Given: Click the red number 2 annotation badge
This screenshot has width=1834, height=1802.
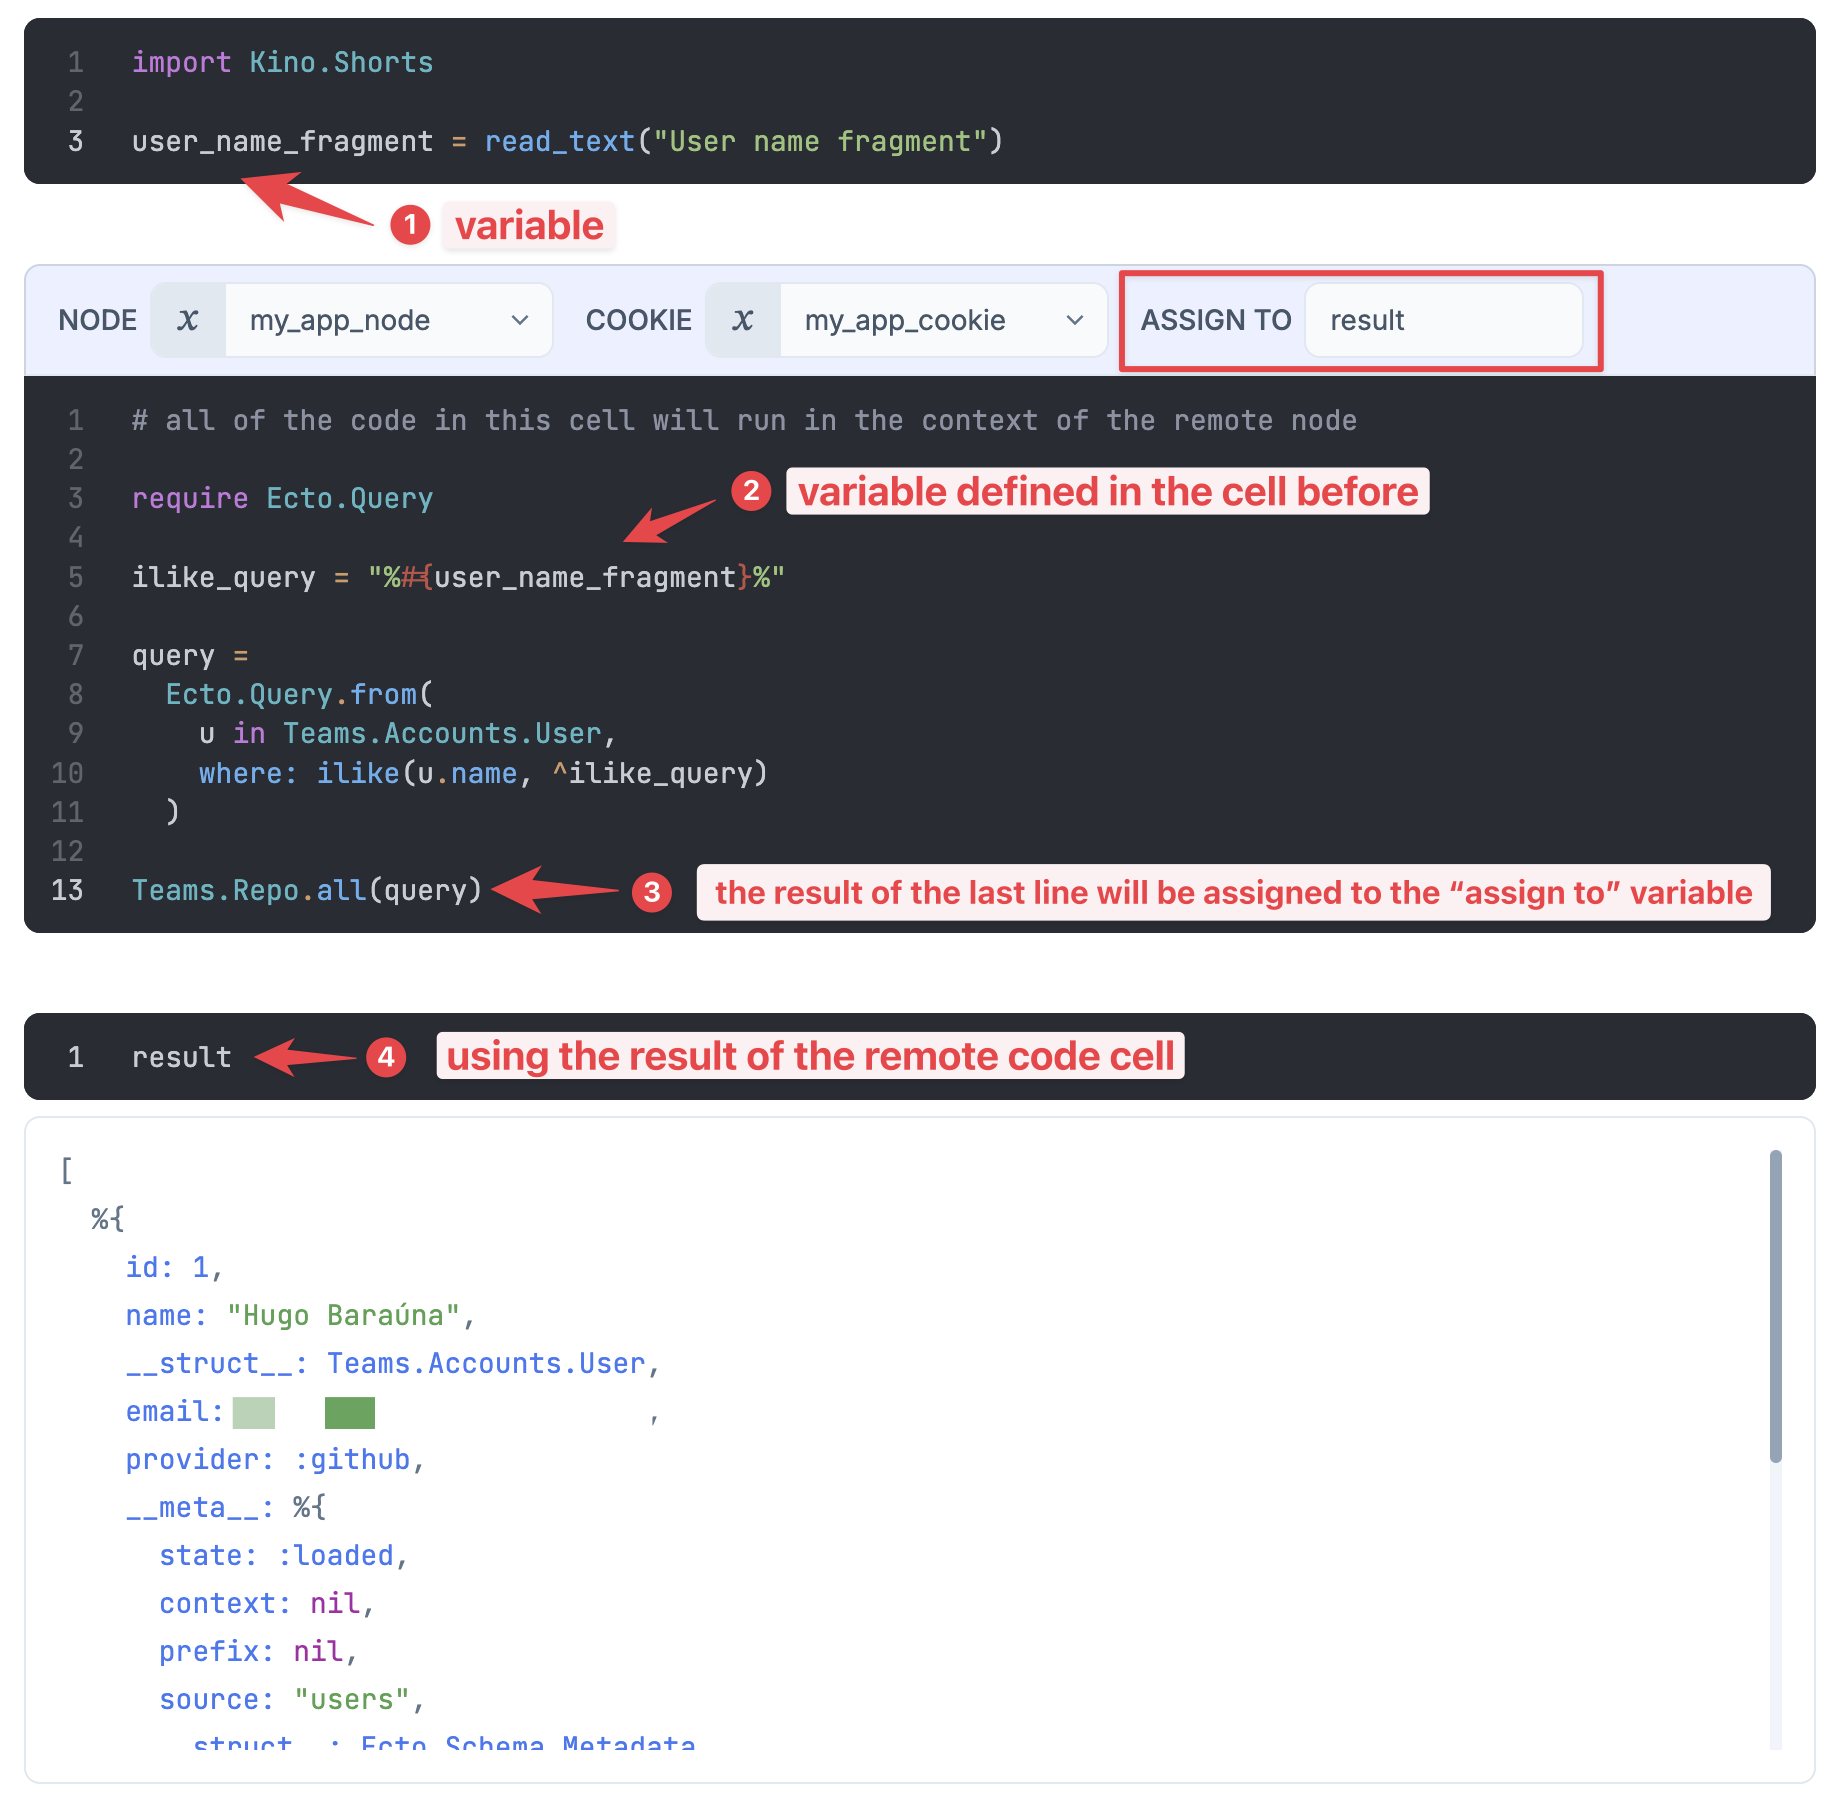Looking at the screenshot, I should click(x=751, y=491).
